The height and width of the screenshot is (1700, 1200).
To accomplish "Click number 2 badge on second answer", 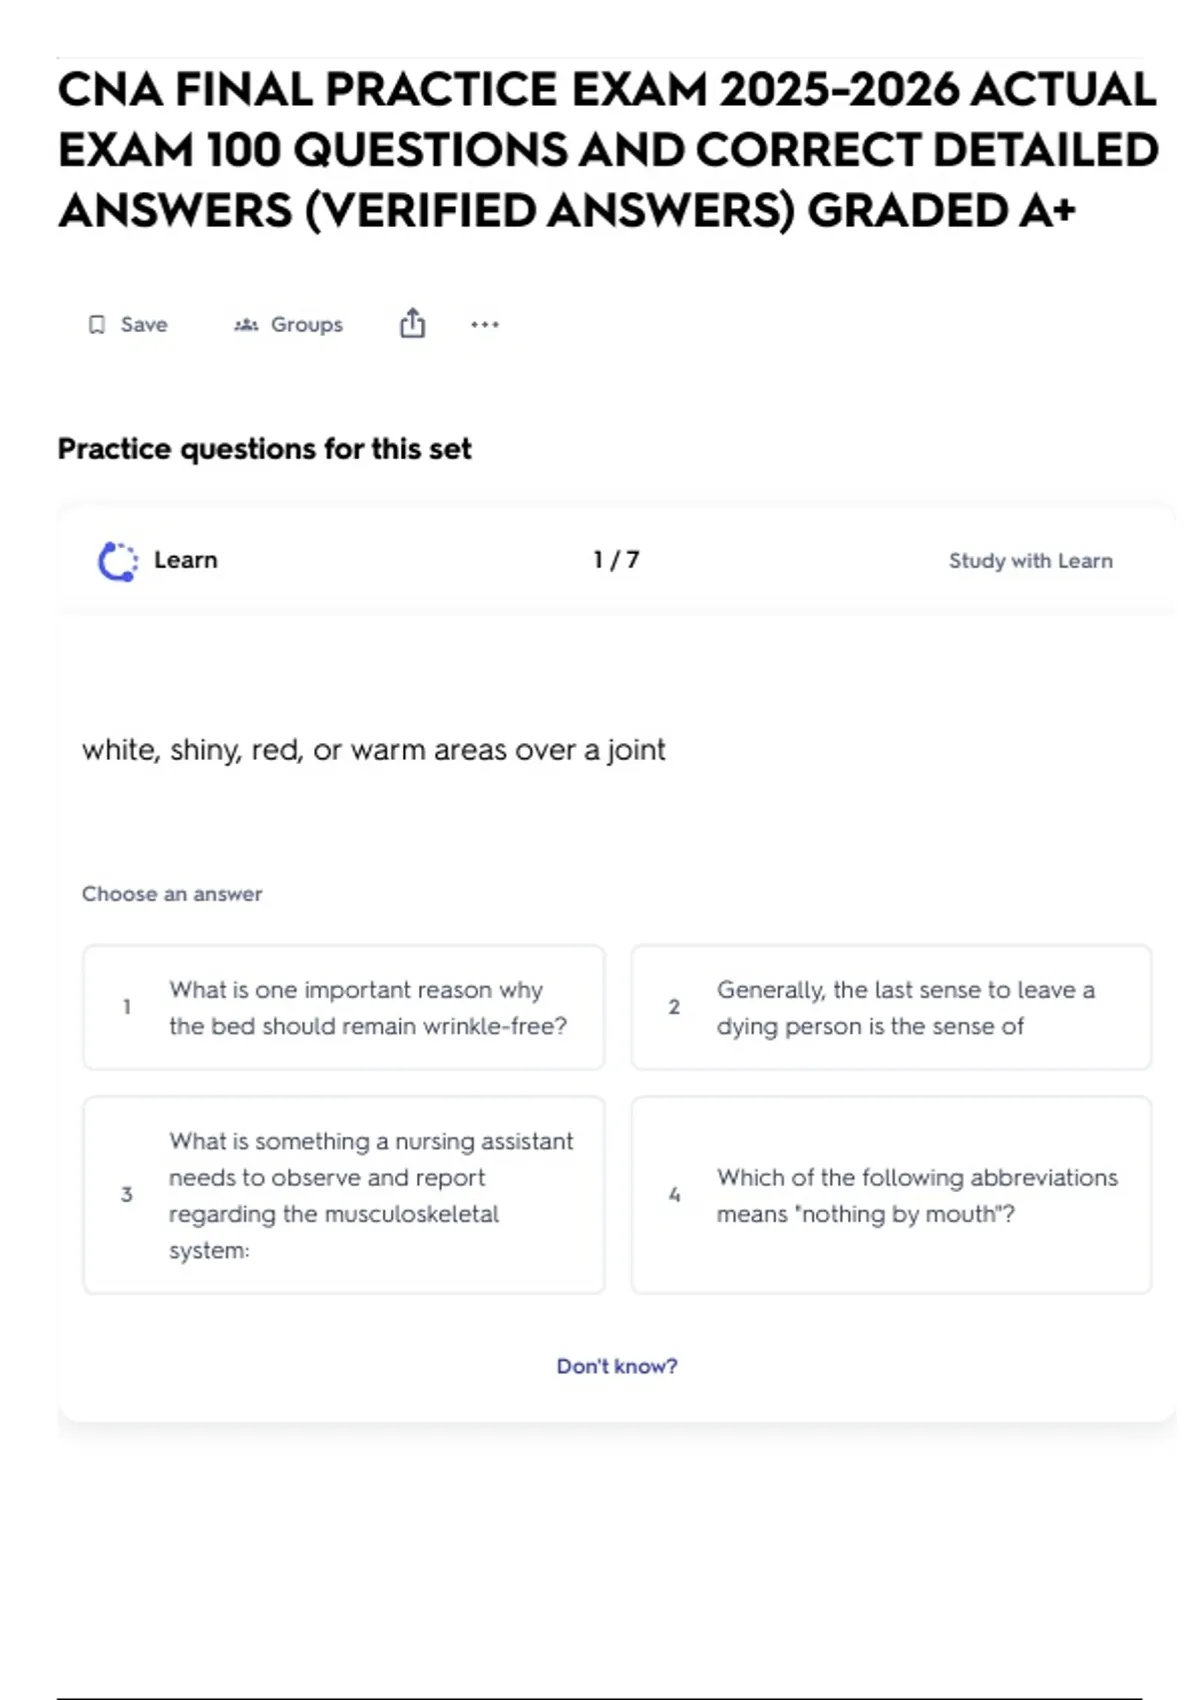I will click(x=674, y=1007).
